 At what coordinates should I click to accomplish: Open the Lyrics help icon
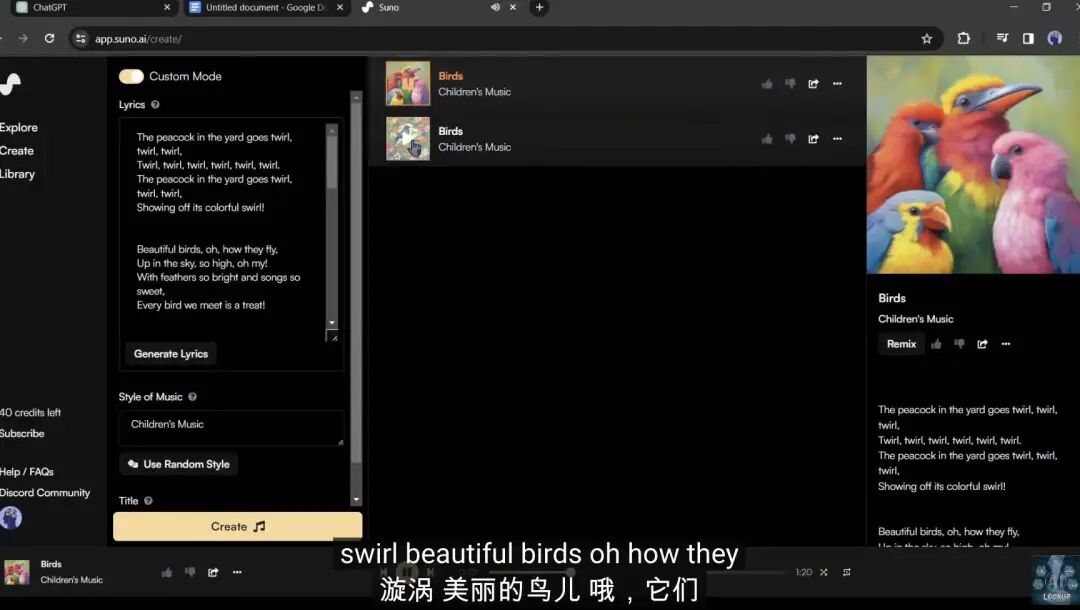[x=155, y=105]
